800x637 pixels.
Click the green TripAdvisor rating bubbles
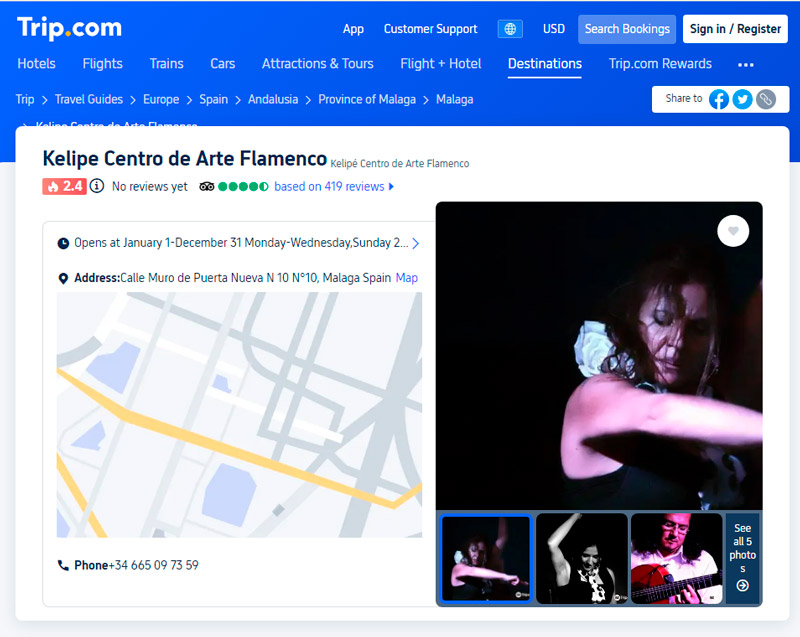[243, 187]
